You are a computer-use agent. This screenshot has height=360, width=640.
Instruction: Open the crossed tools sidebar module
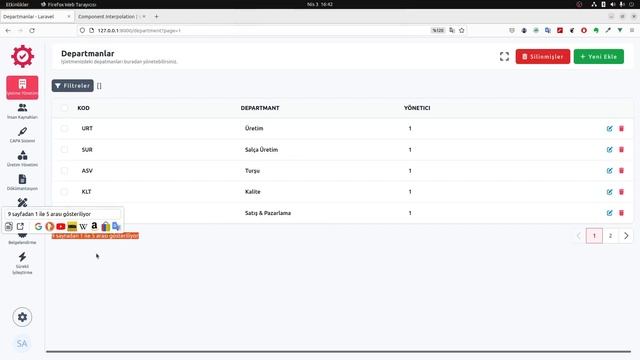tap(22, 202)
